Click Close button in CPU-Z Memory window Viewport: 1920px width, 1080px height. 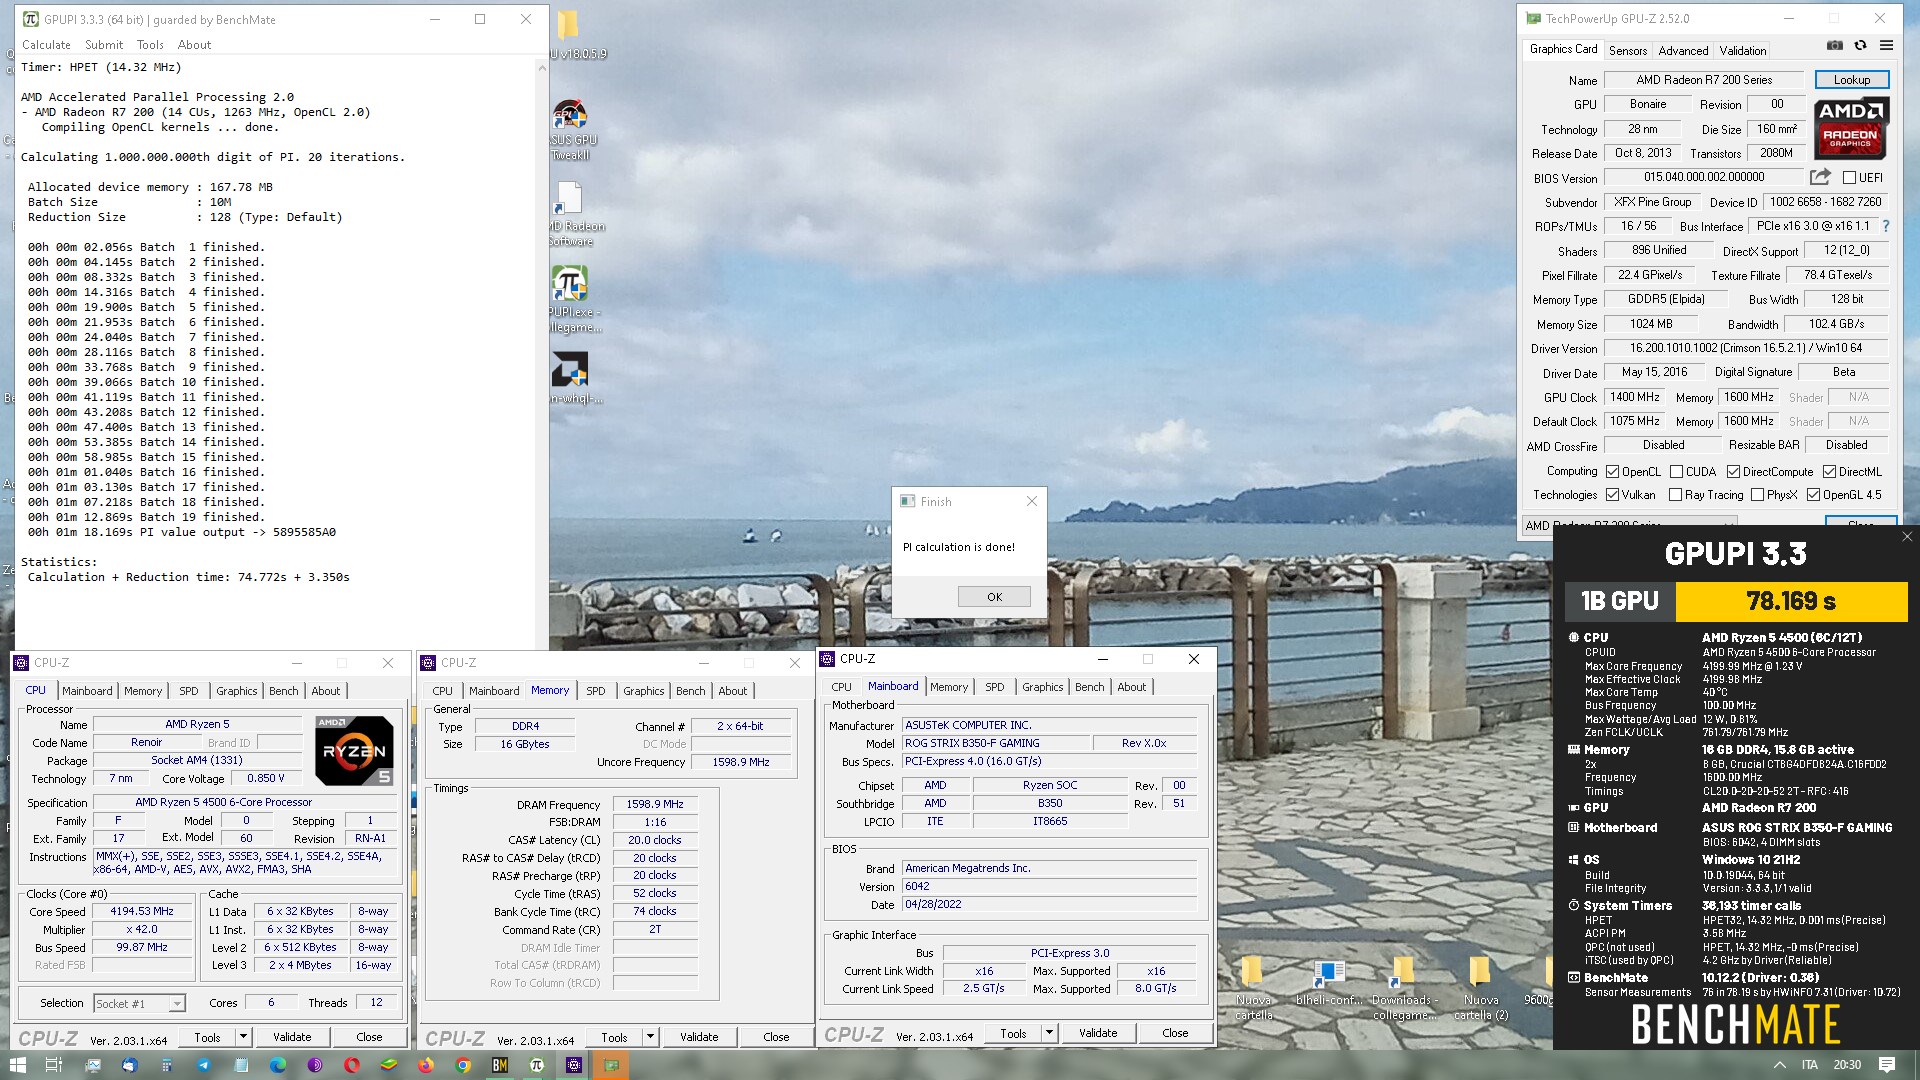pos(776,1037)
